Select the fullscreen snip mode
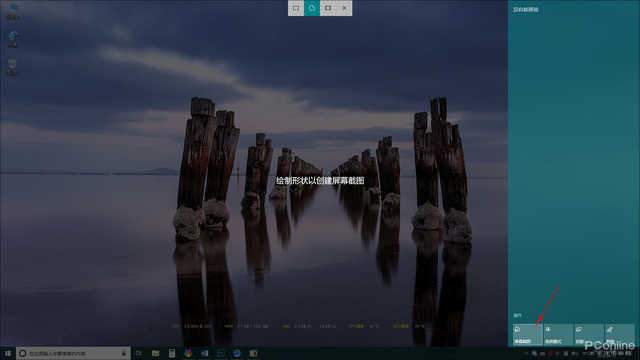The image size is (640, 360). point(328,8)
